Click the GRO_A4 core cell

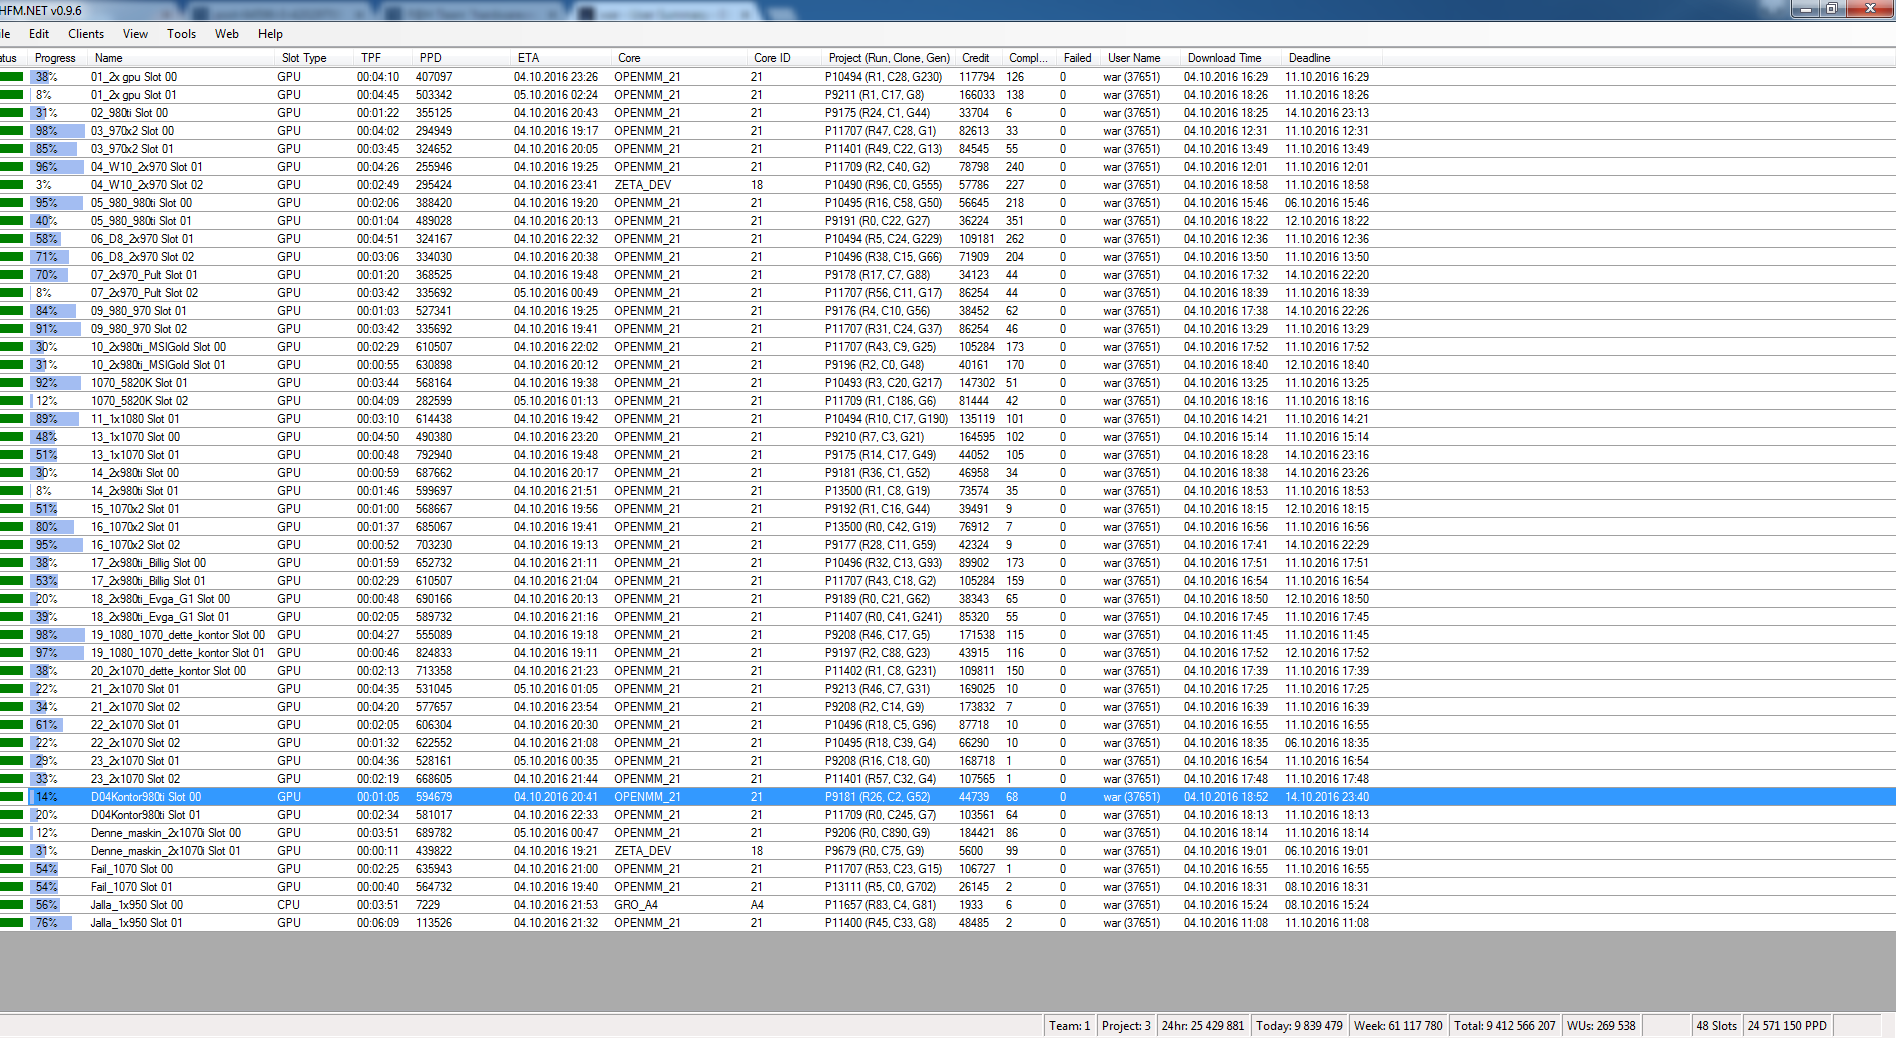pyautogui.click(x=636, y=905)
